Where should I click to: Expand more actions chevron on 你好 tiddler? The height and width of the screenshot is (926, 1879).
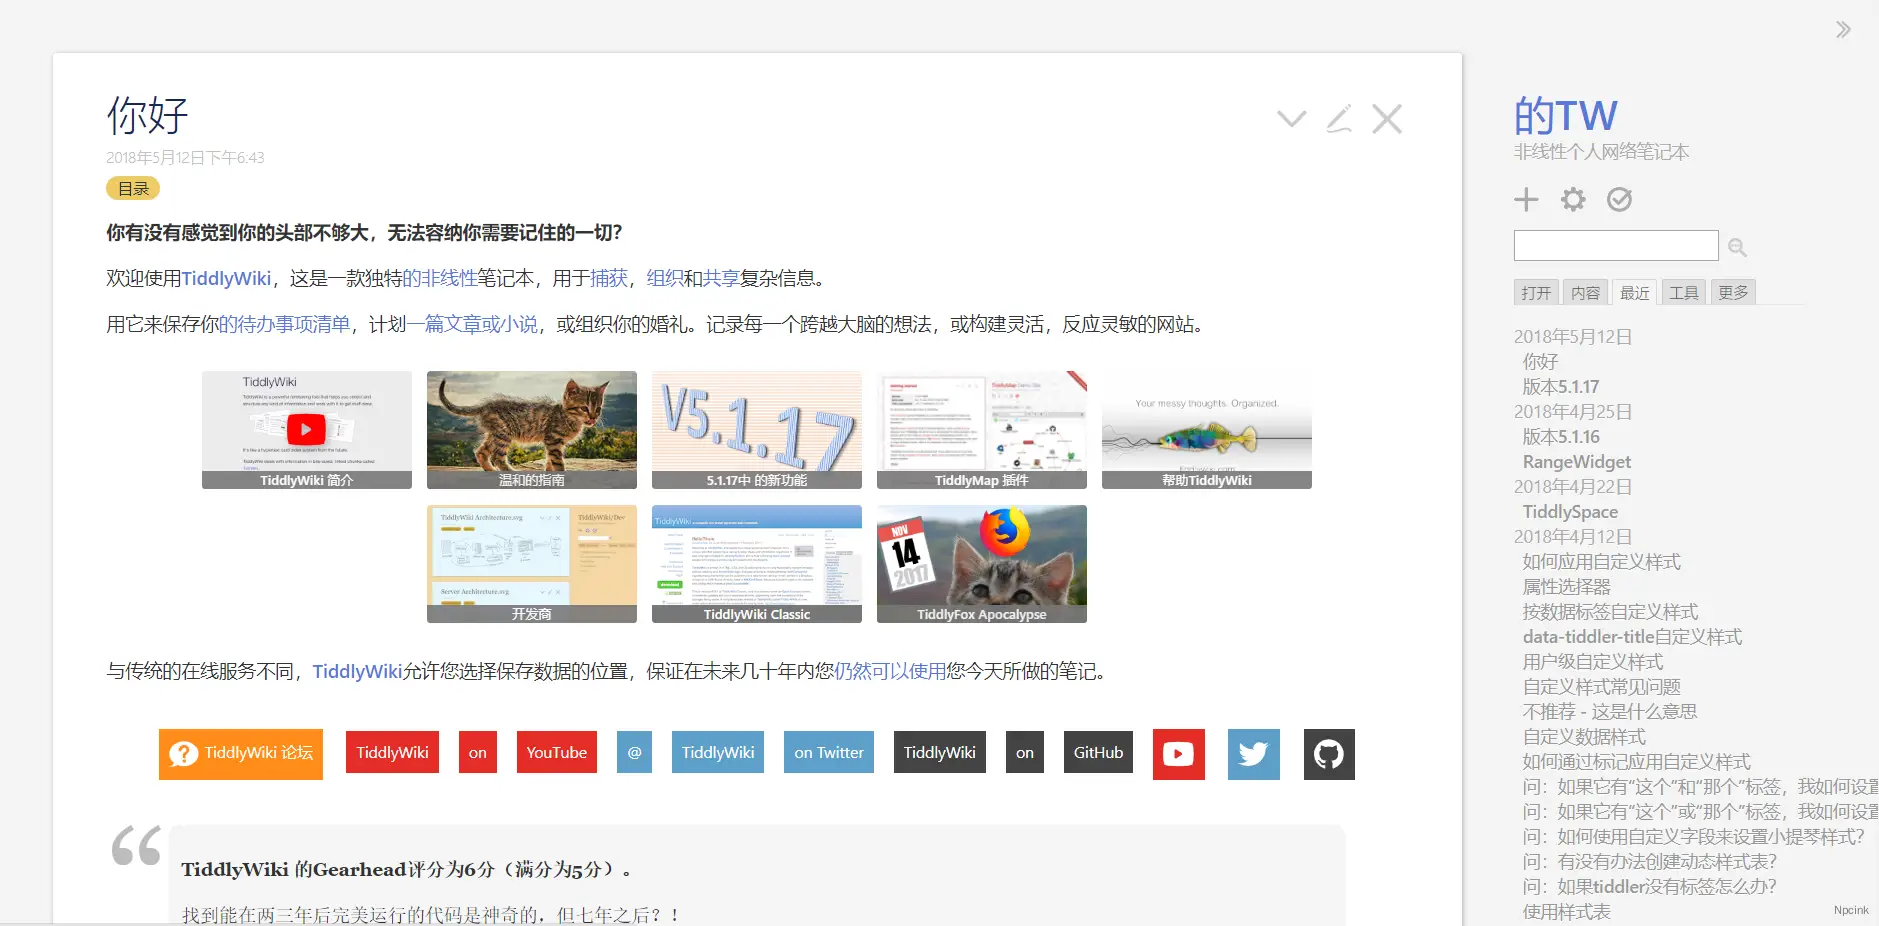point(1291,119)
